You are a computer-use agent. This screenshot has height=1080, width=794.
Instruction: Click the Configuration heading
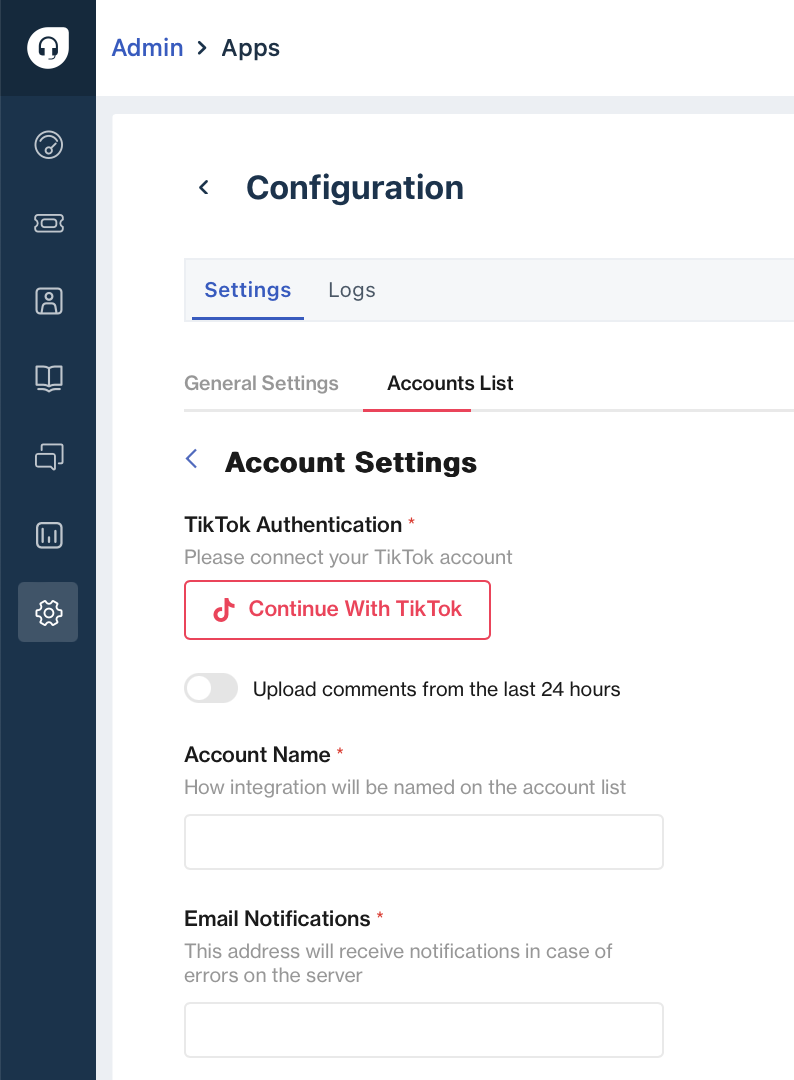coord(355,188)
